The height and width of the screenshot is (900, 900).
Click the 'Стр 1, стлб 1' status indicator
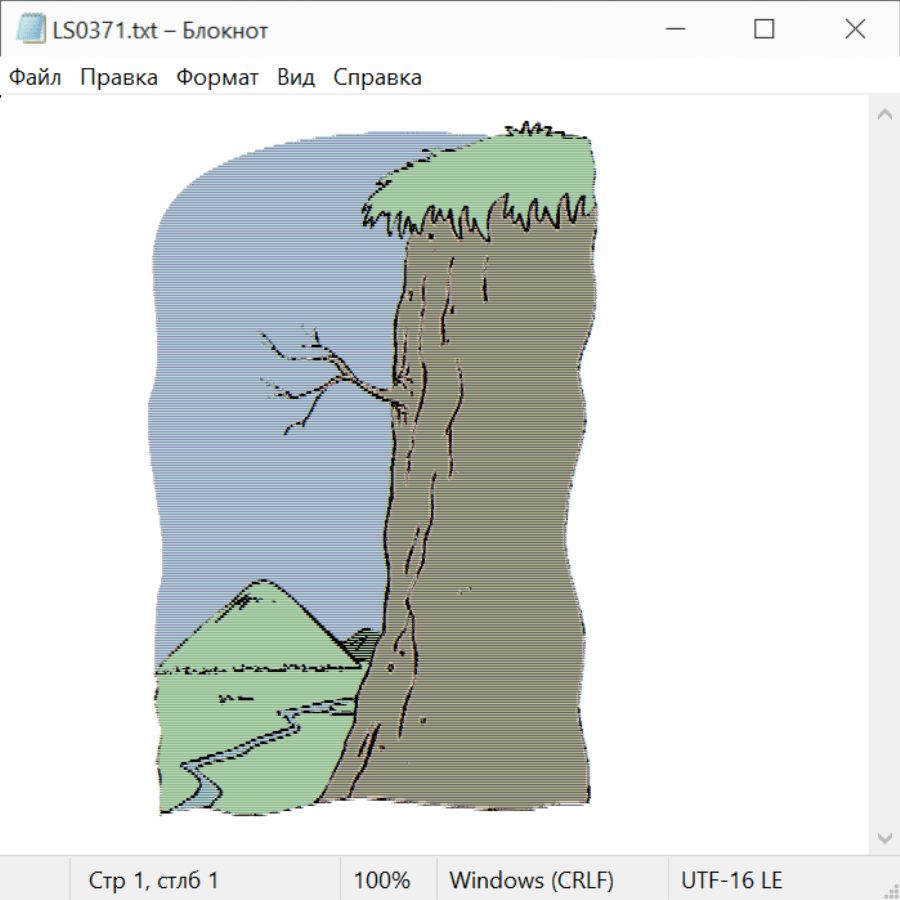pos(153,880)
